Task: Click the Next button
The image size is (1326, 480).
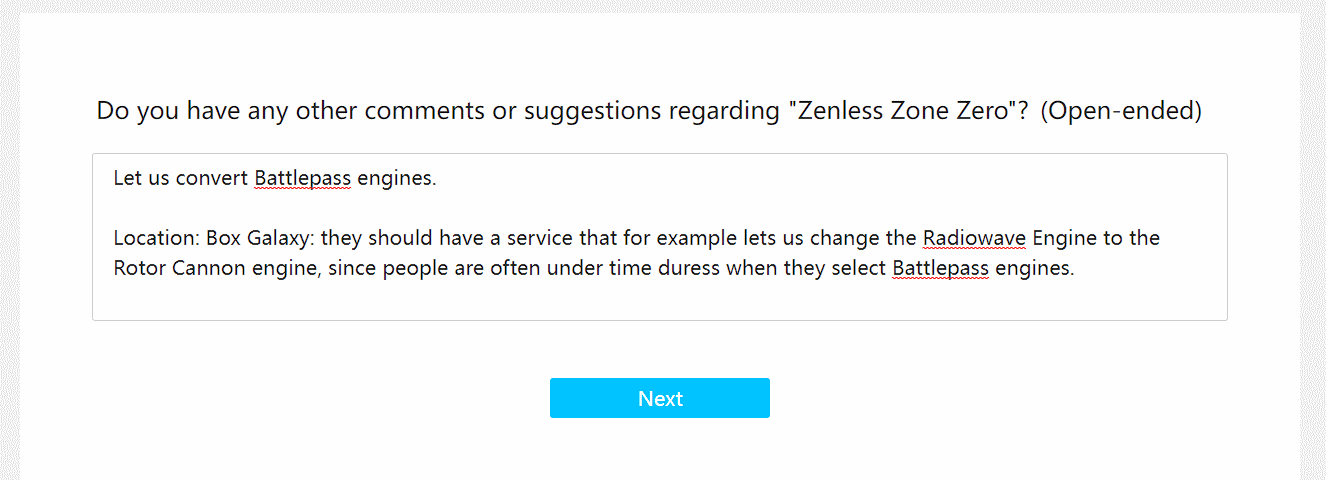Action: [660, 398]
